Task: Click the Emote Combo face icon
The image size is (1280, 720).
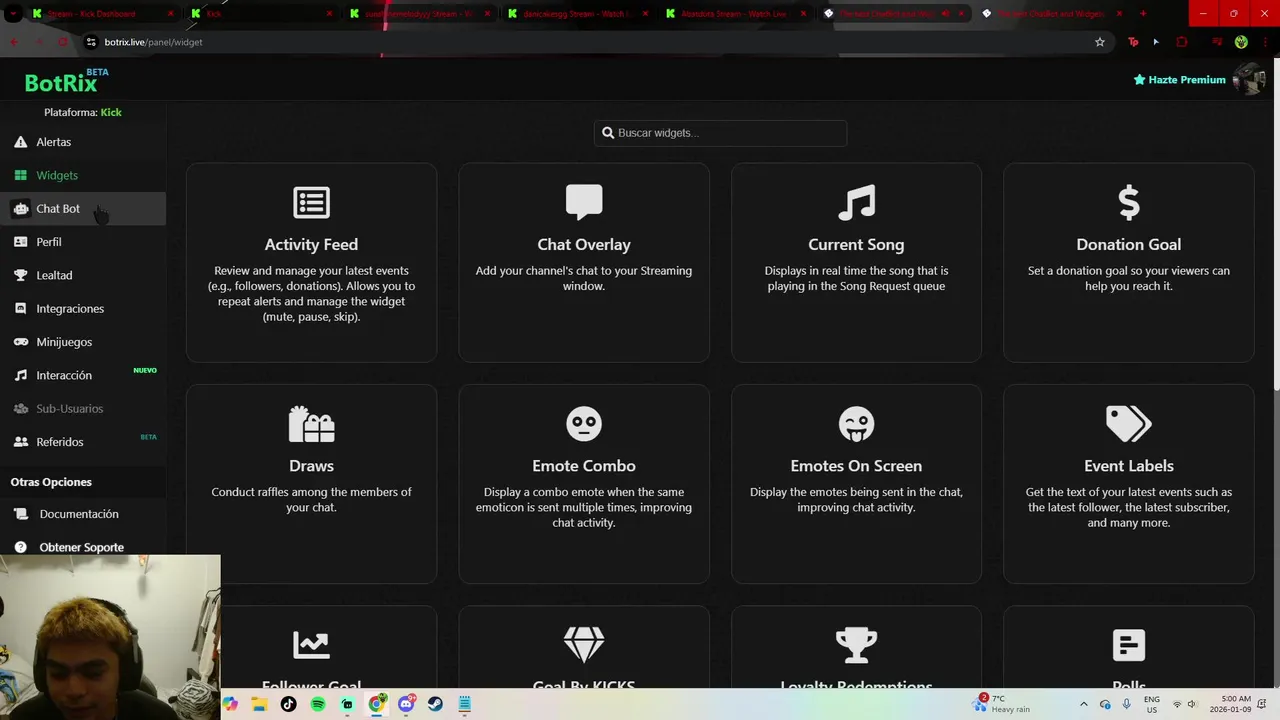Action: 584,424
